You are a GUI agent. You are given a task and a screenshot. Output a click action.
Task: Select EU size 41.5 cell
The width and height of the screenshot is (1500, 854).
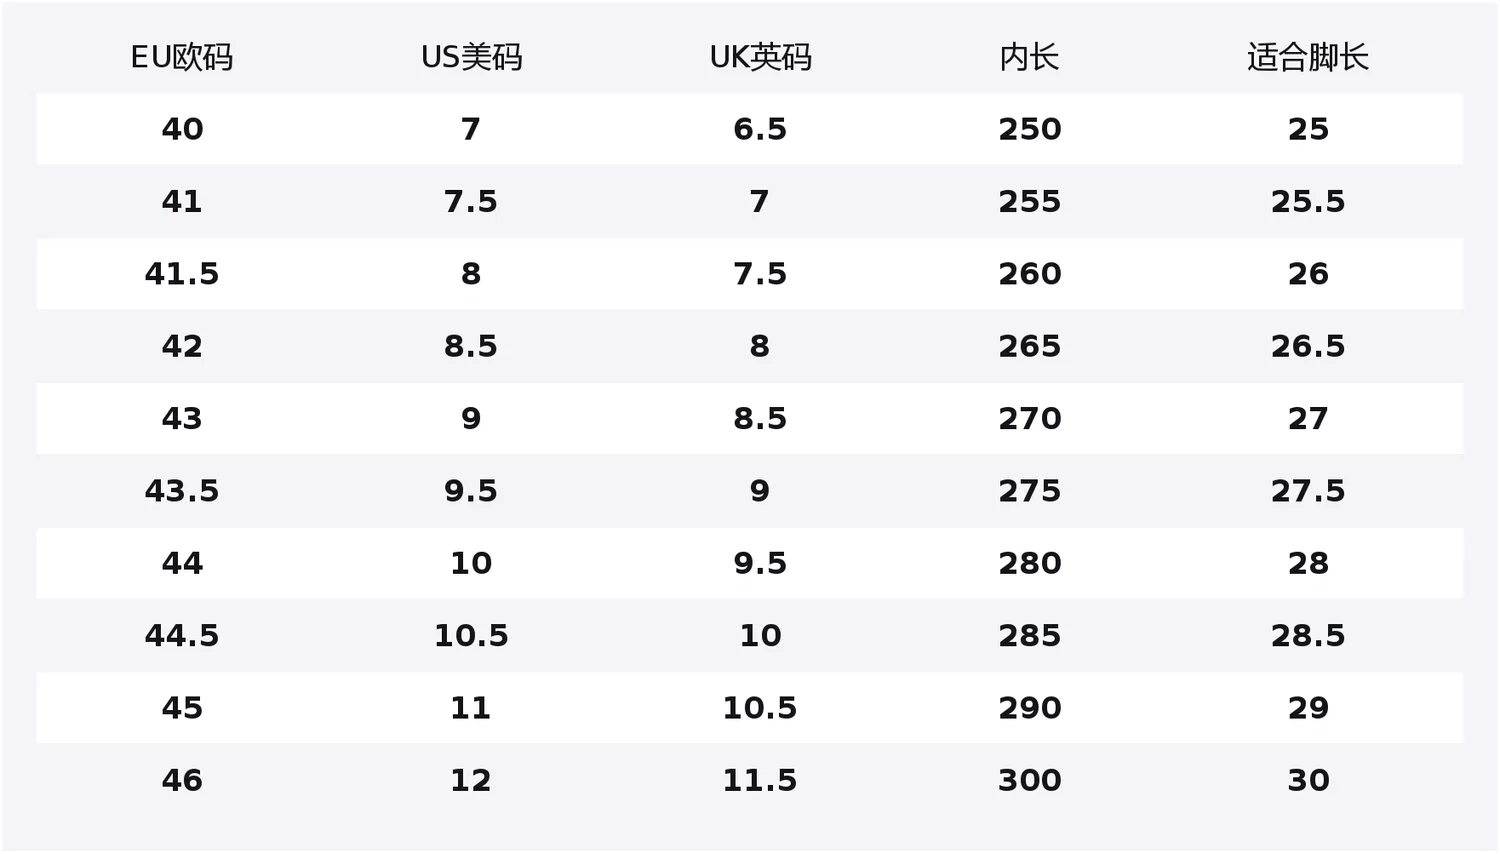pyautogui.click(x=182, y=274)
